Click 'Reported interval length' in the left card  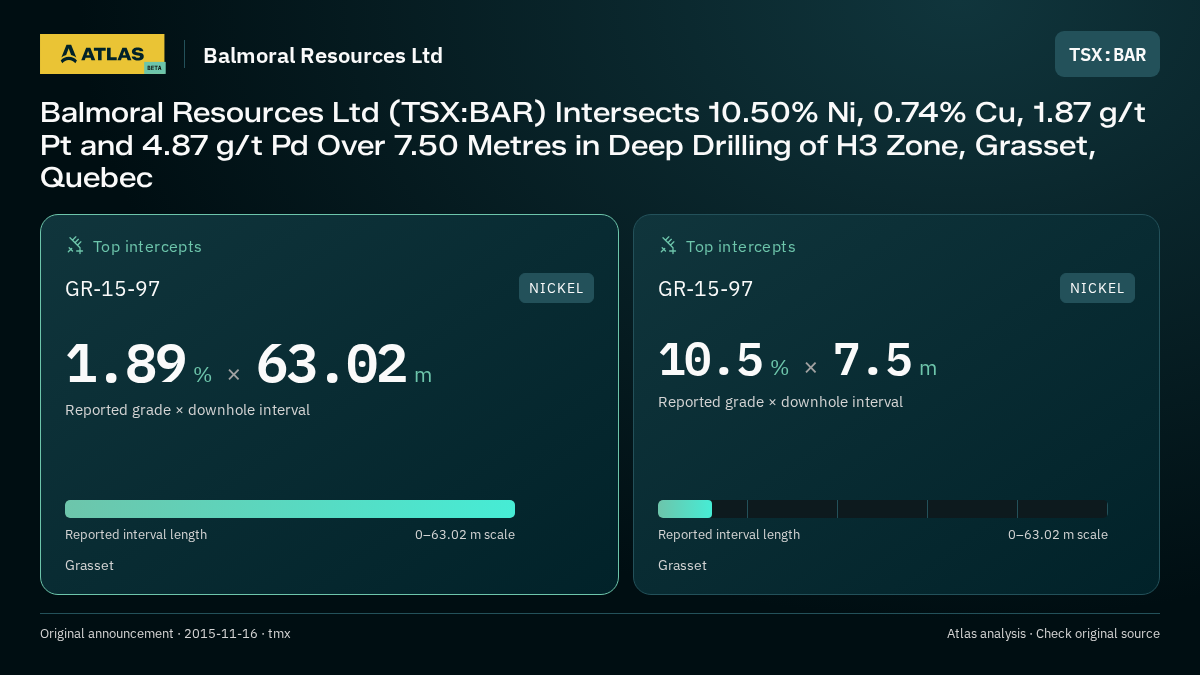tap(136, 535)
